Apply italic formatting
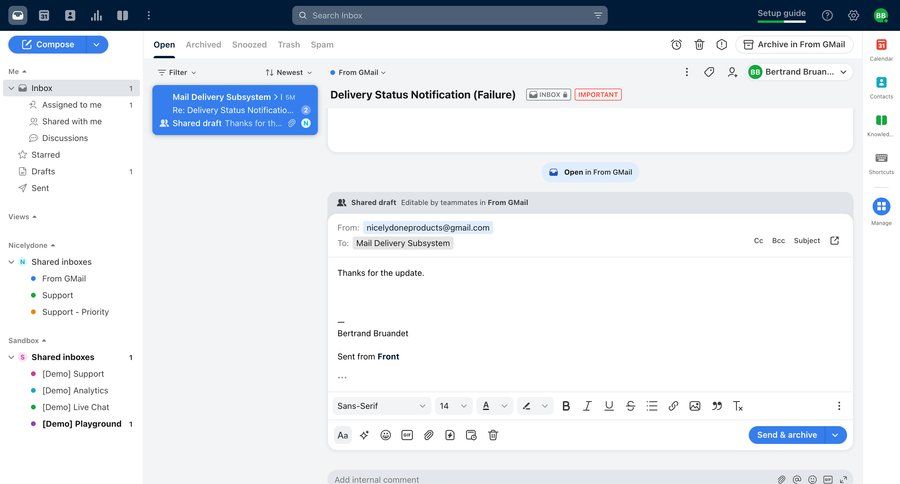This screenshot has height=484, width=900. pos(587,406)
